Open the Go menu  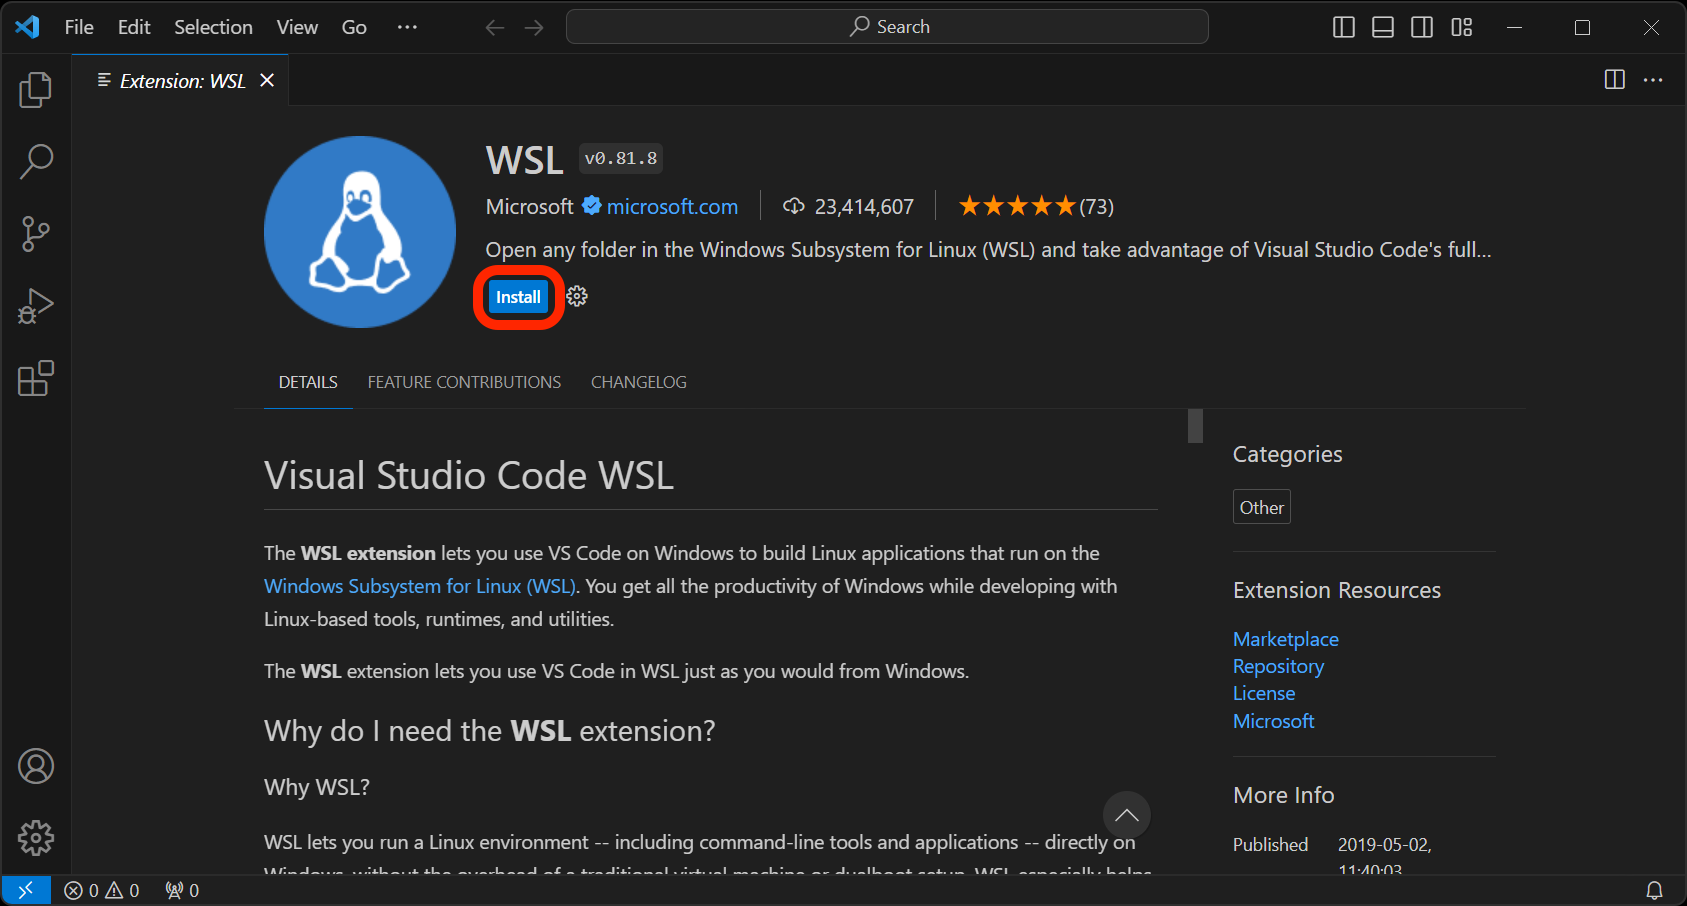[353, 27]
